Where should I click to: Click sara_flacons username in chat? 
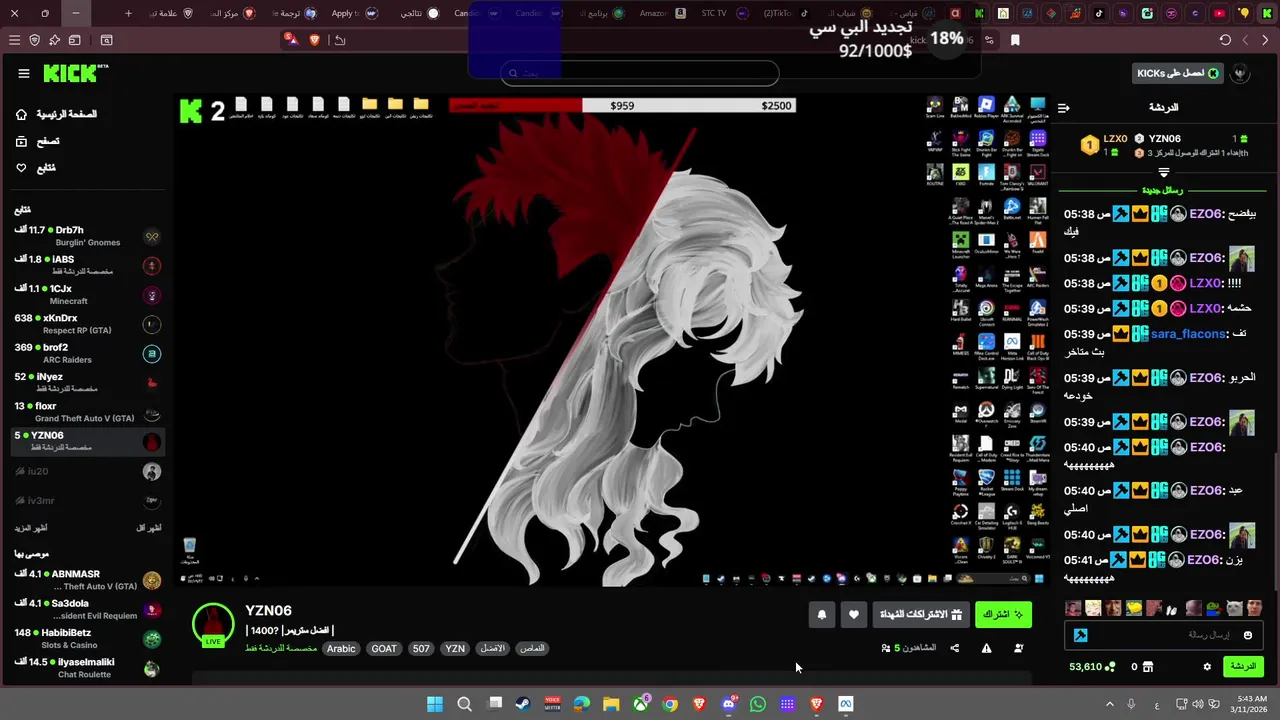pyautogui.click(x=1187, y=334)
